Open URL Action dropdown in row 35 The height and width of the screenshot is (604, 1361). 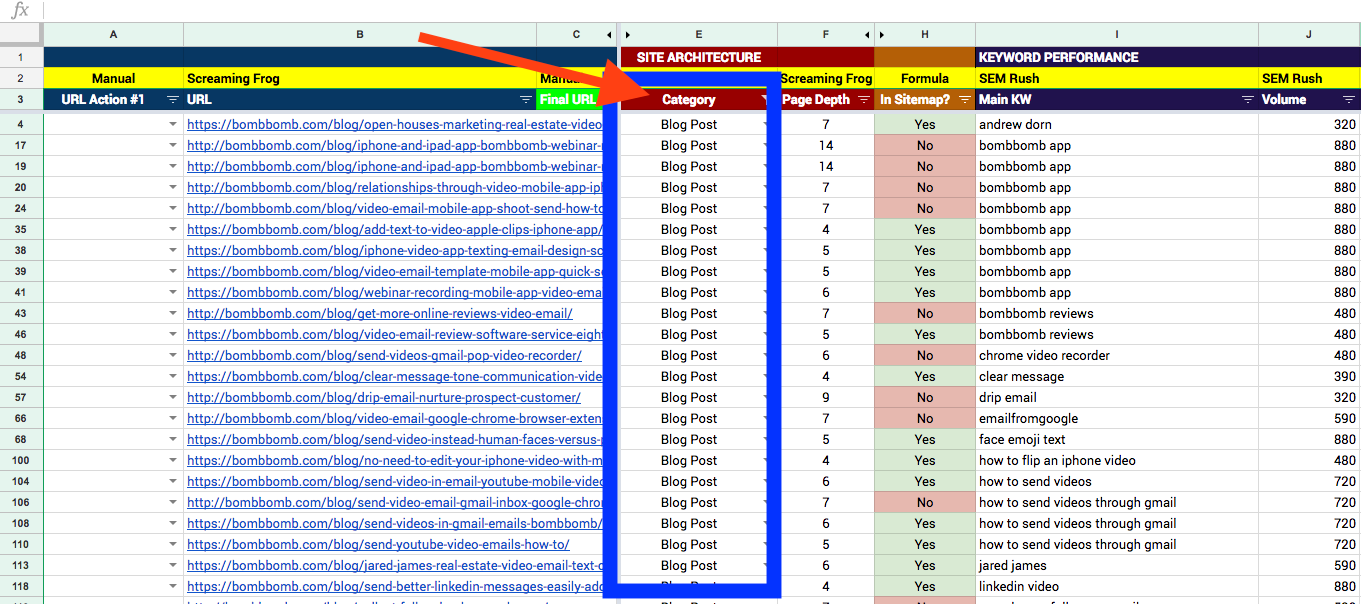[x=173, y=230]
